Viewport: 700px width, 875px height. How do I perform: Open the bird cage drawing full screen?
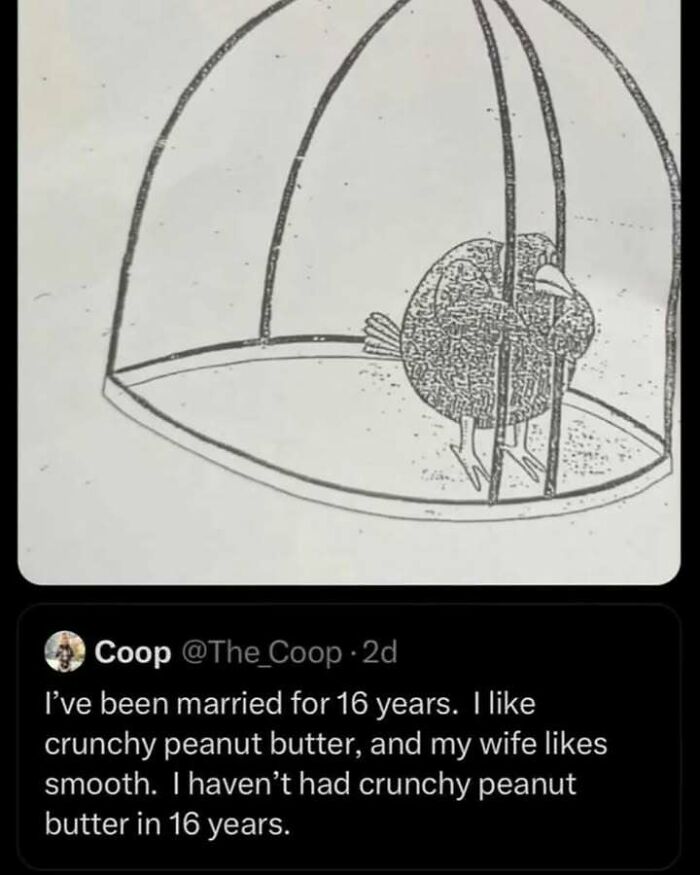(350, 290)
